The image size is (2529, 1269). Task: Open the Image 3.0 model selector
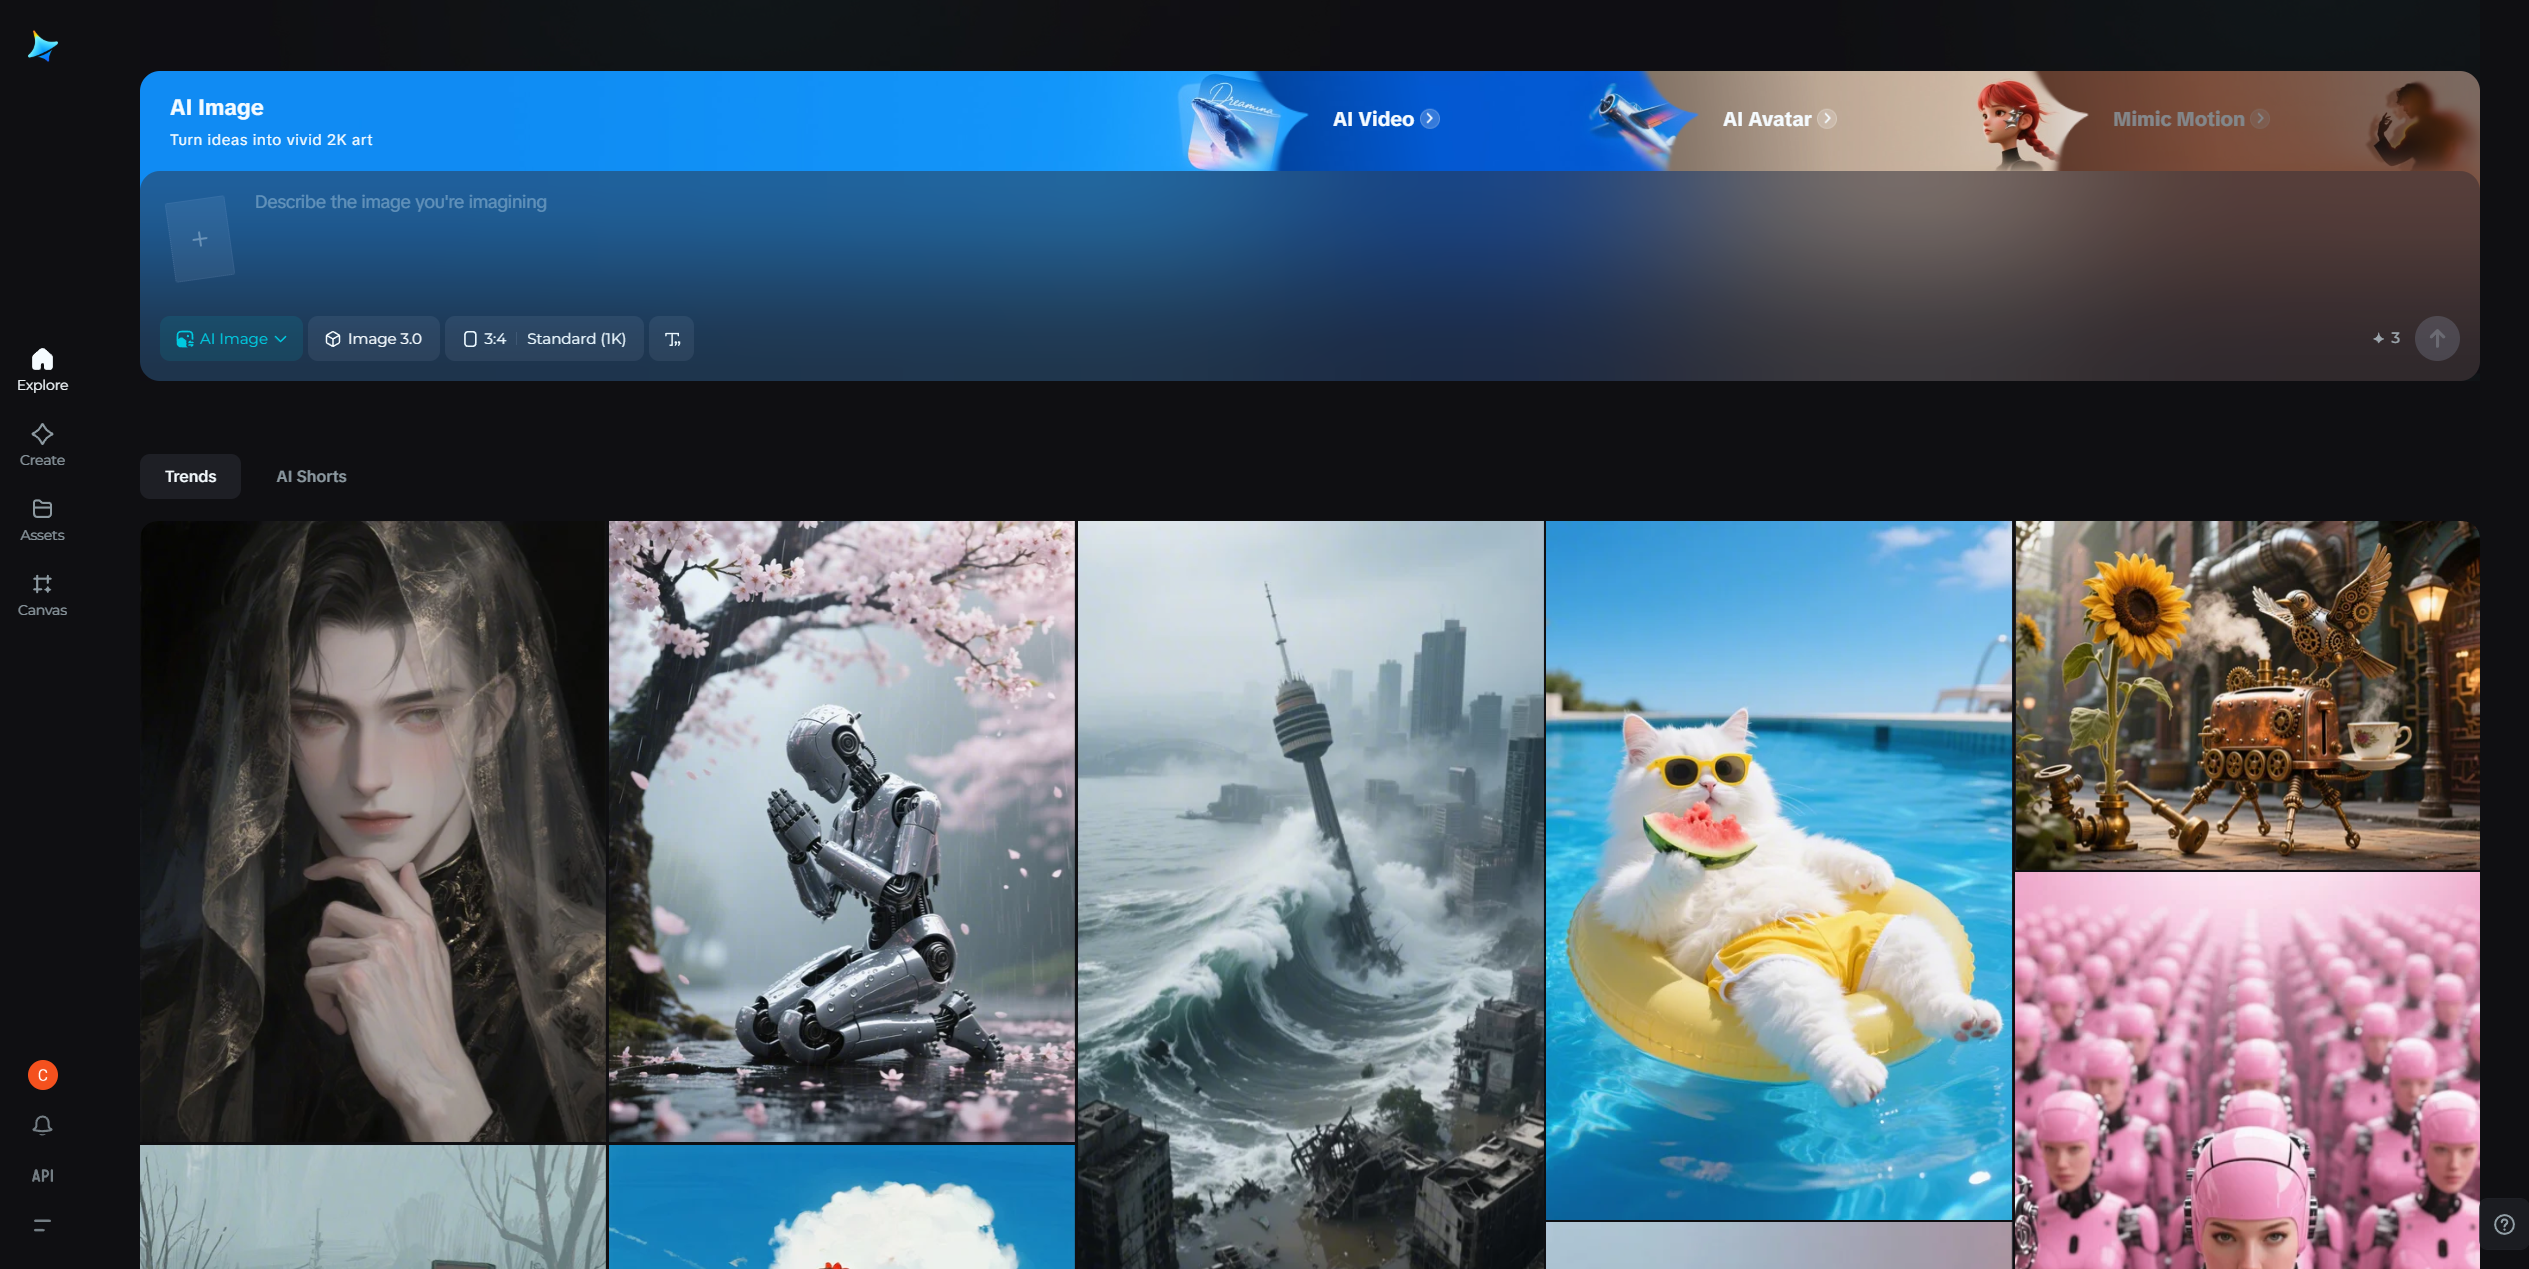click(373, 339)
